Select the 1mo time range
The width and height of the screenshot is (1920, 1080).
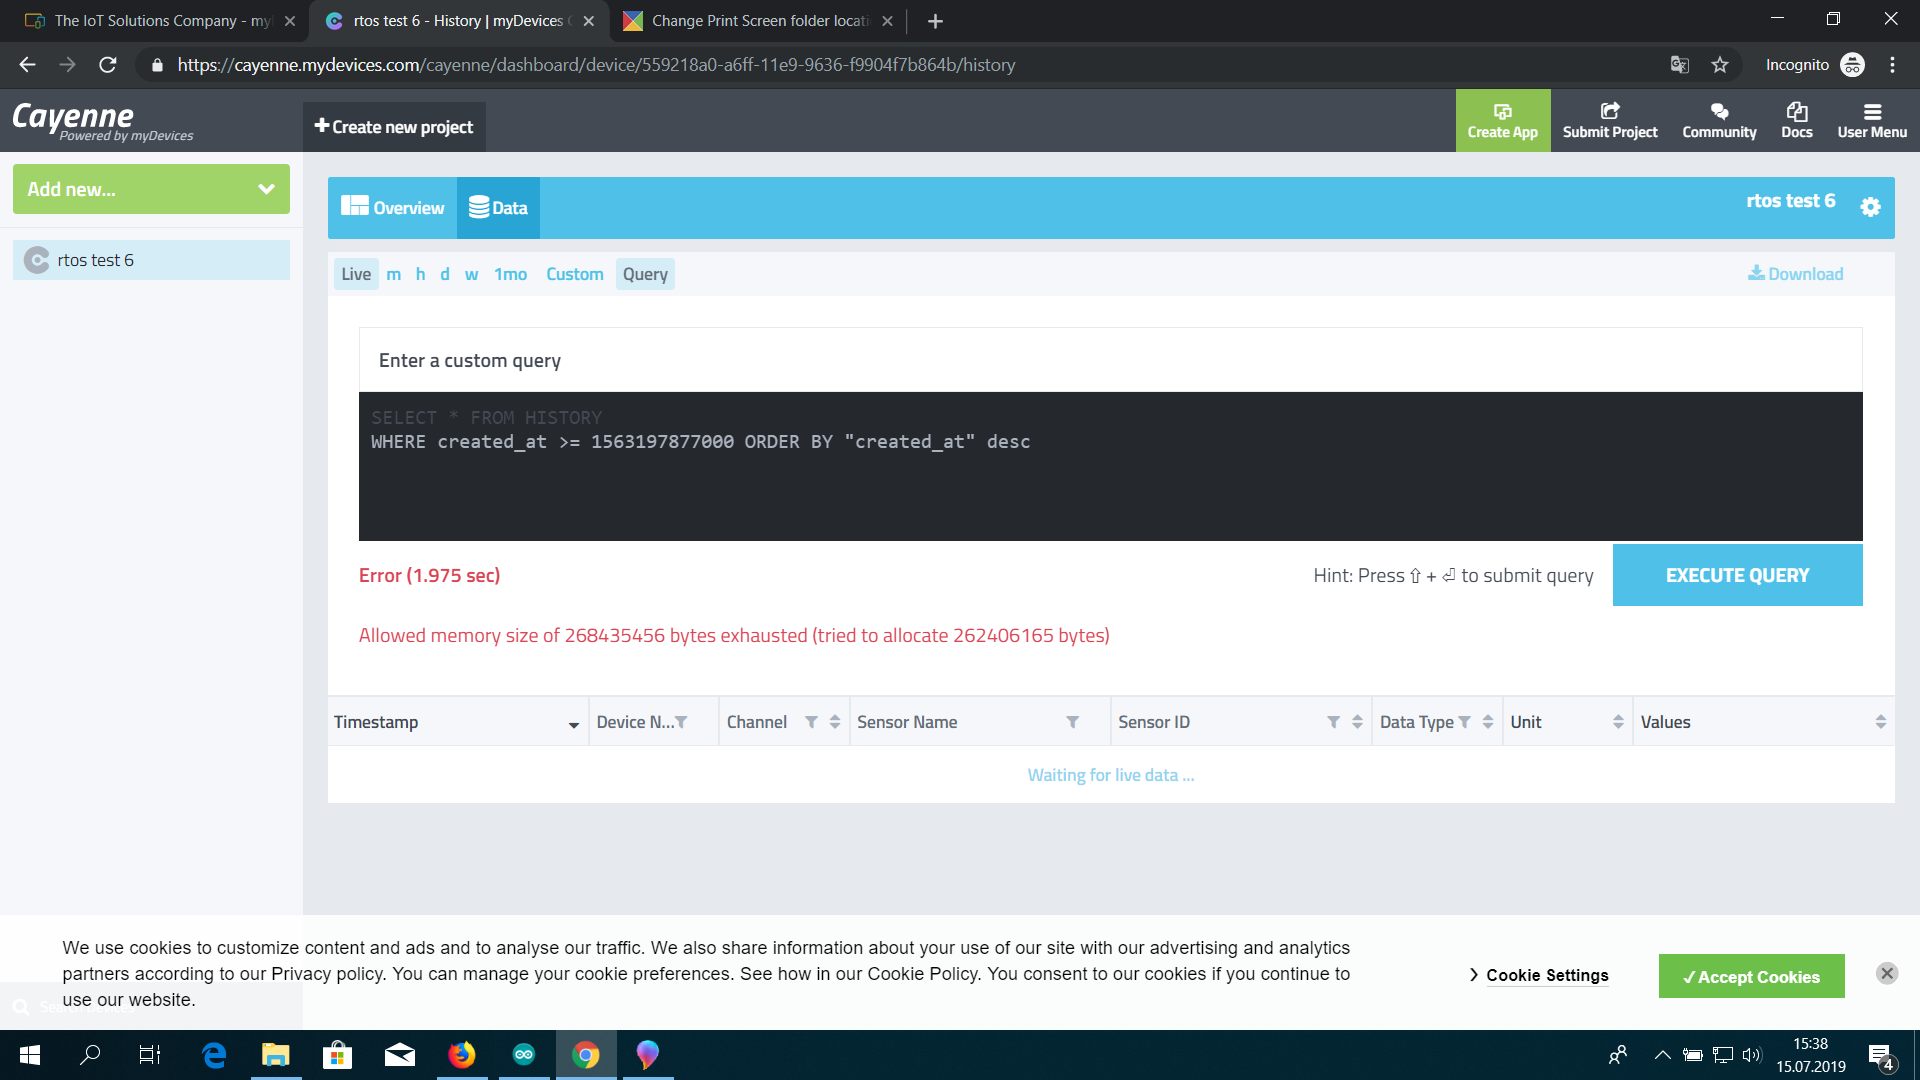[x=510, y=274]
